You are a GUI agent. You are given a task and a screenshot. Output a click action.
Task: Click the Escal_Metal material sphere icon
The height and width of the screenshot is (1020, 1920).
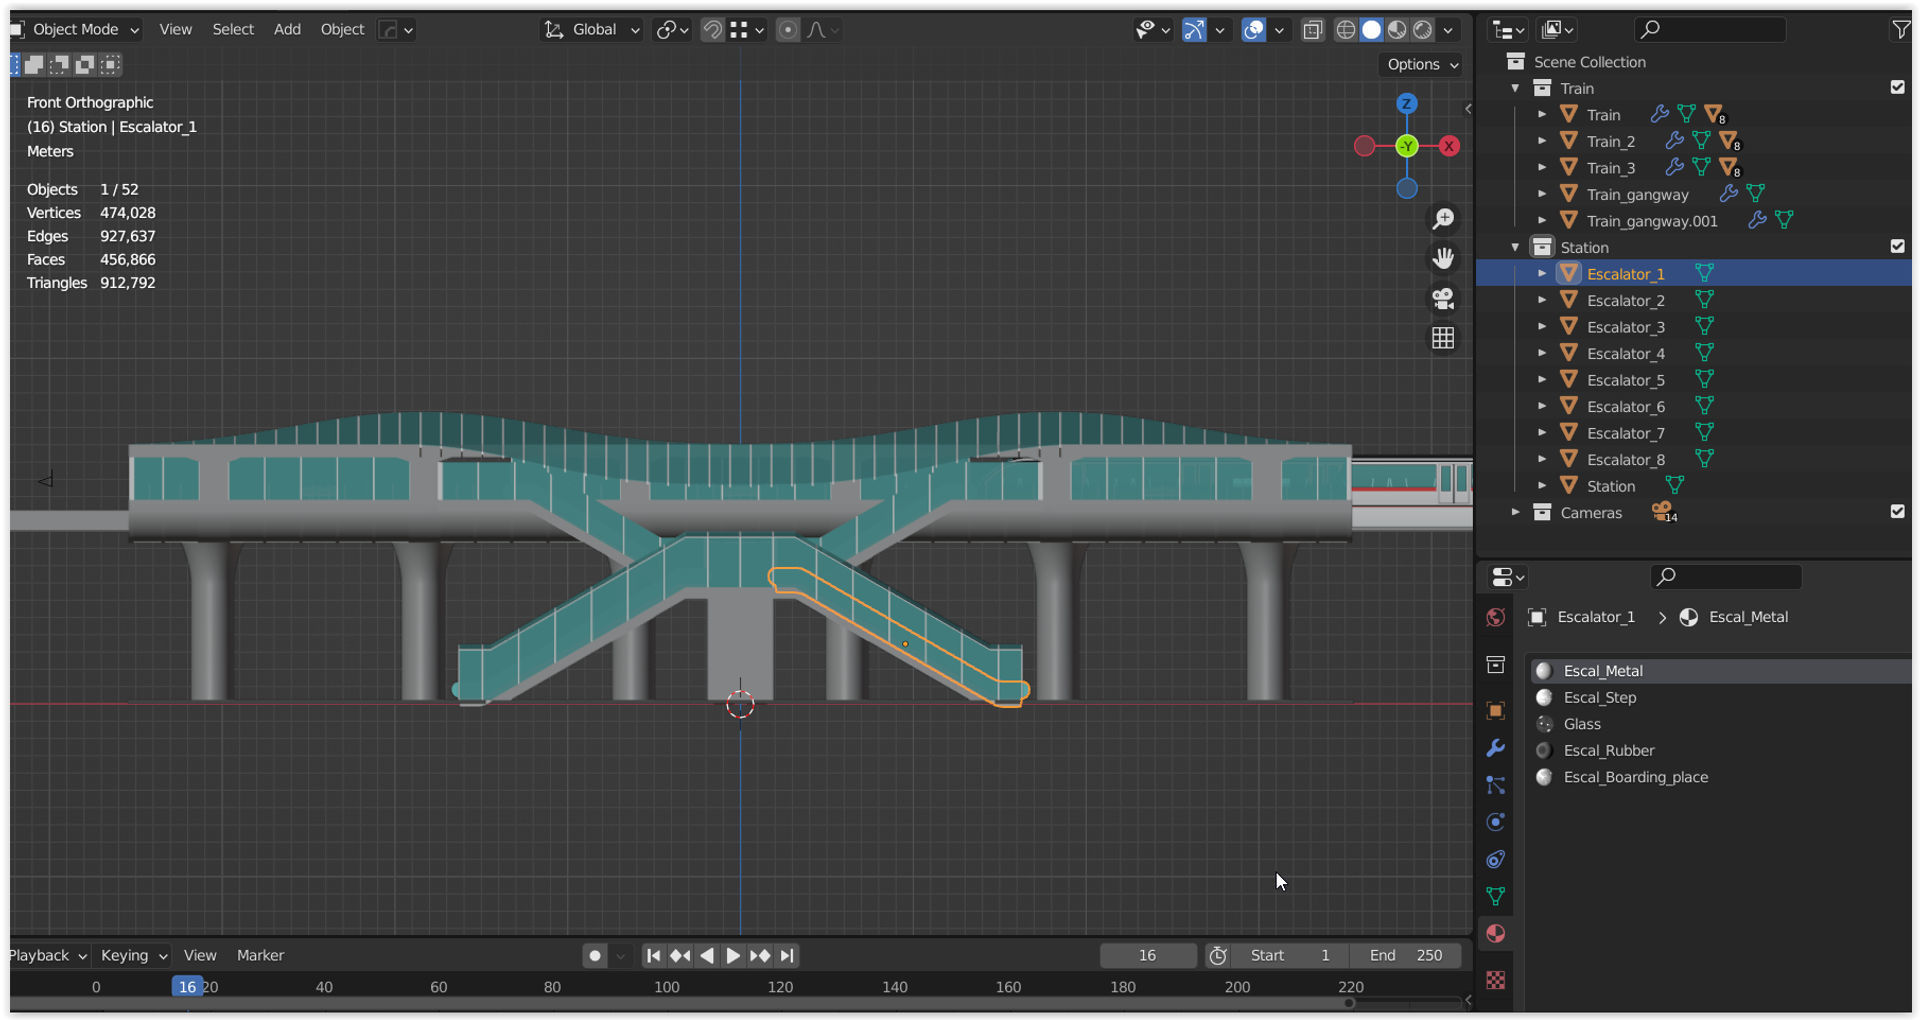[x=1544, y=671]
